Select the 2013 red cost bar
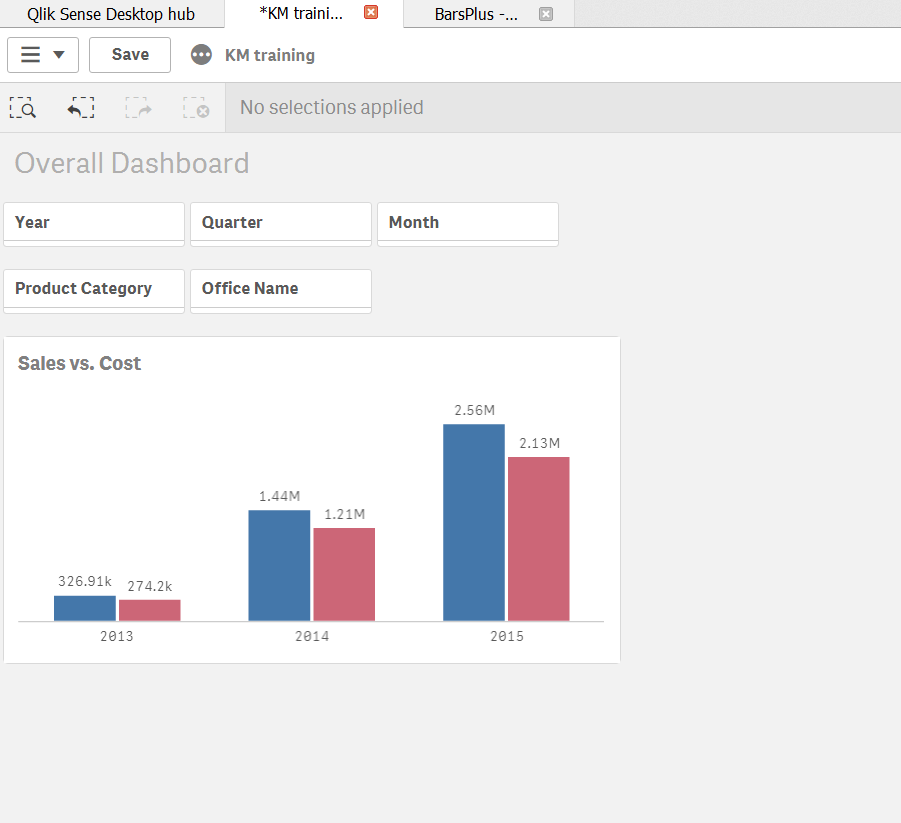The width and height of the screenshot is (901, 823). coord(149,610)
